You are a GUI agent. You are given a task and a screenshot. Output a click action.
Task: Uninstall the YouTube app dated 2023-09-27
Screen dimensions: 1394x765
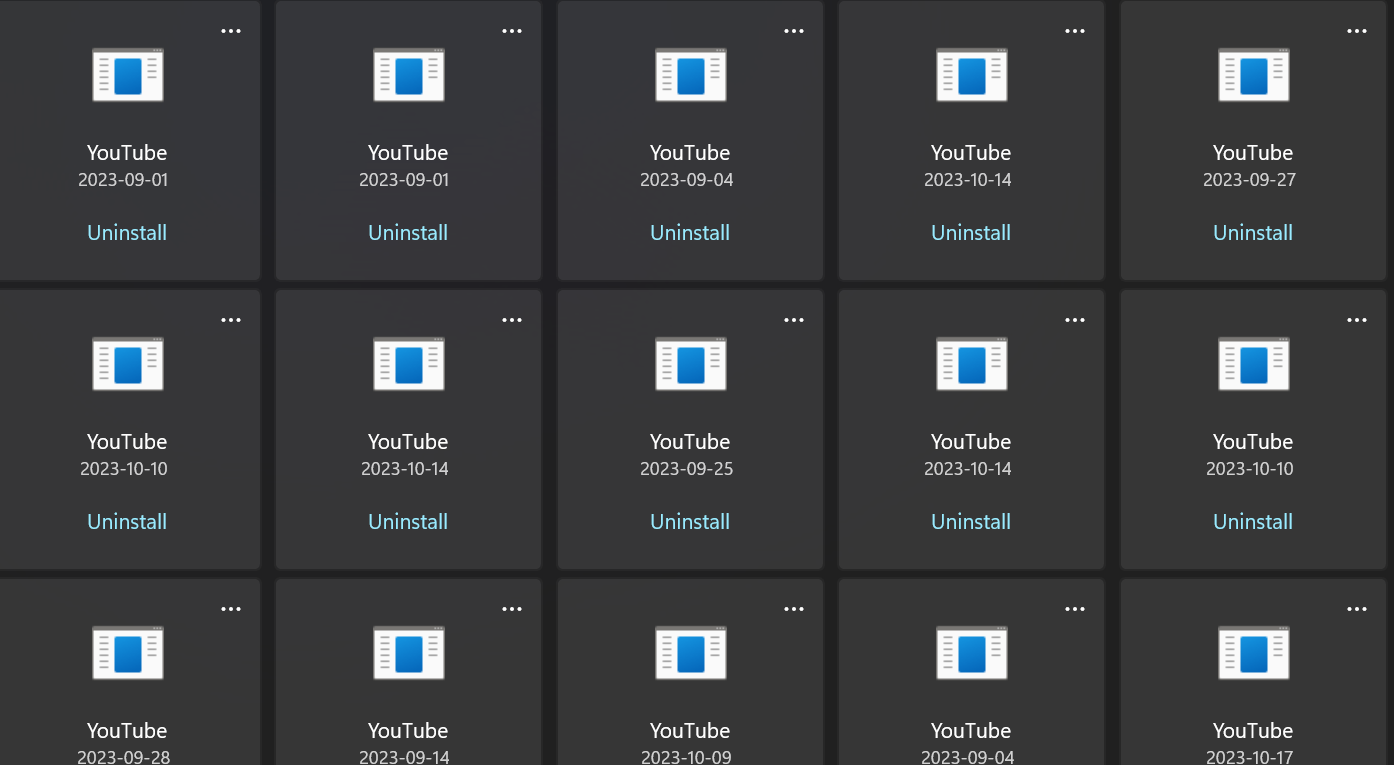coord(1253,232)
